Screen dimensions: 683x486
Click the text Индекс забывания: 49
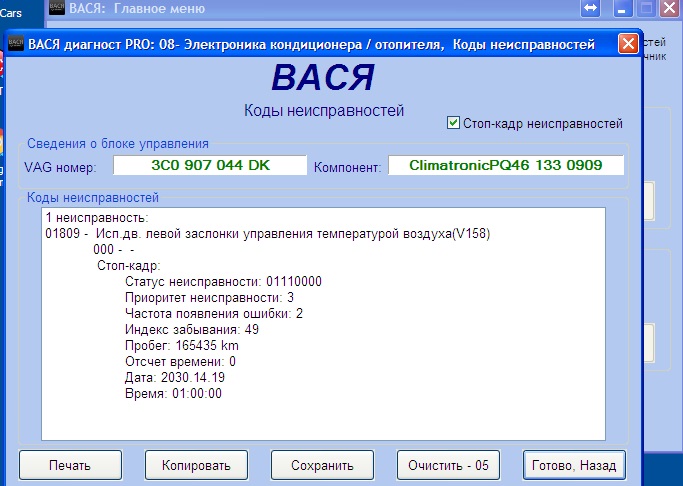[192, 329]
